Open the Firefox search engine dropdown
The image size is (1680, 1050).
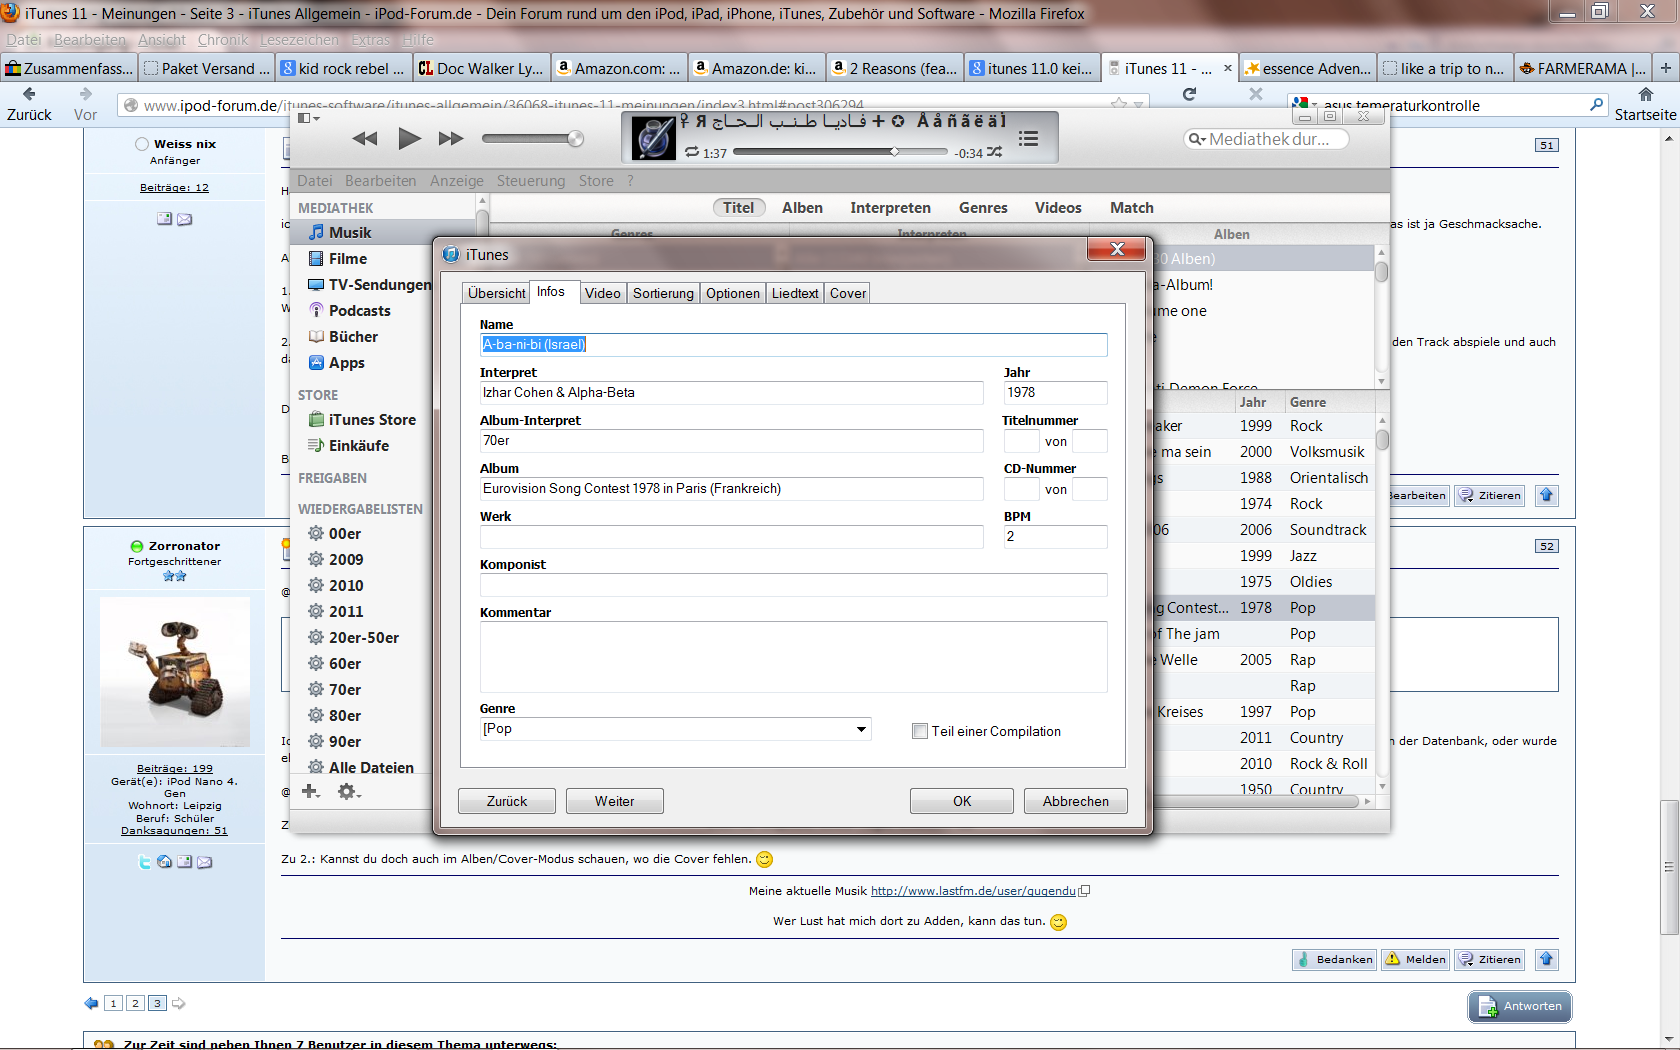pos(1304,104)
